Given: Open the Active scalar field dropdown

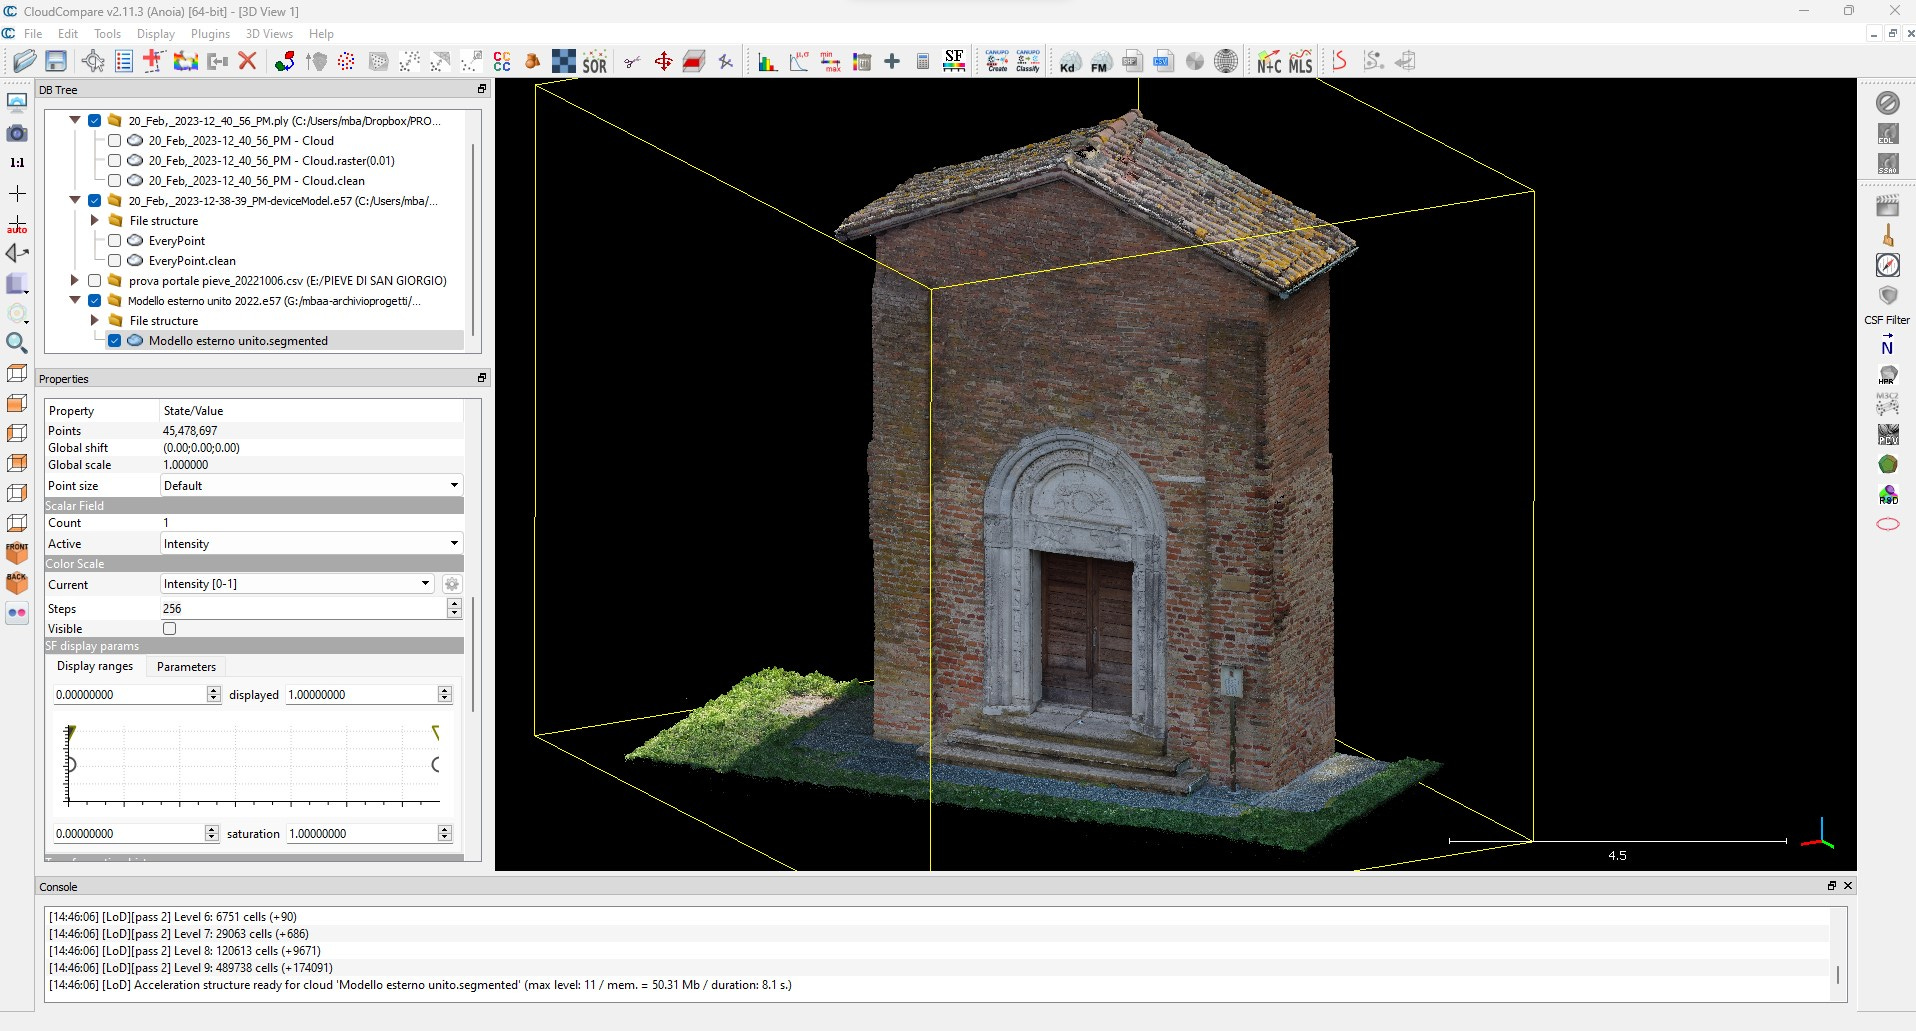Looking at the screenshot, I should coord(311,544).
